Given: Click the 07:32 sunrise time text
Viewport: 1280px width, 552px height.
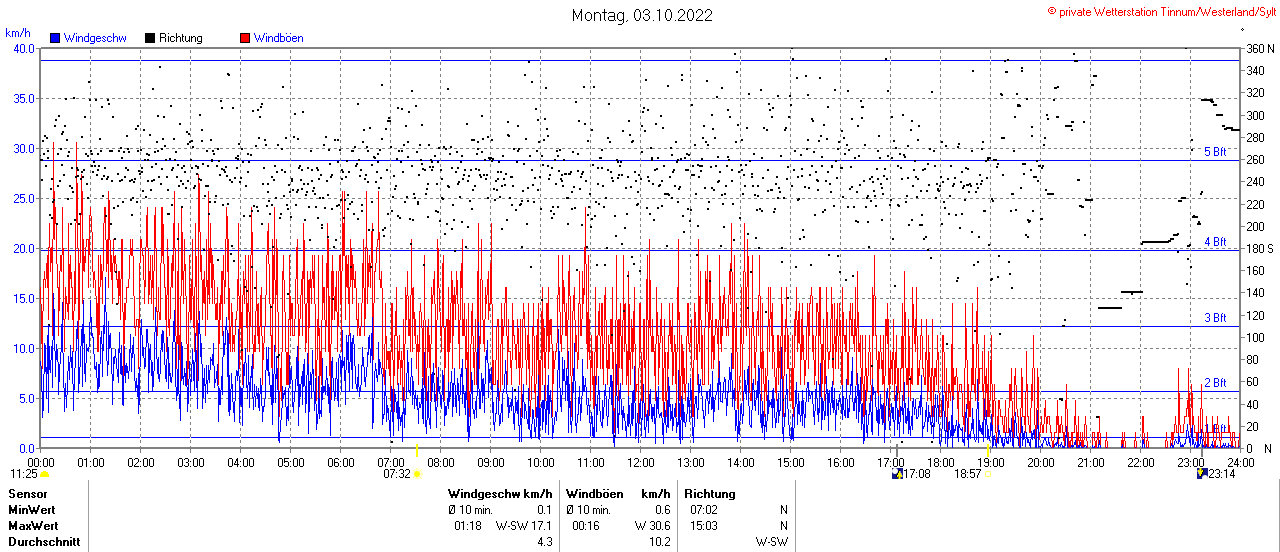Looking at the screenshot, I should point(397,474).
